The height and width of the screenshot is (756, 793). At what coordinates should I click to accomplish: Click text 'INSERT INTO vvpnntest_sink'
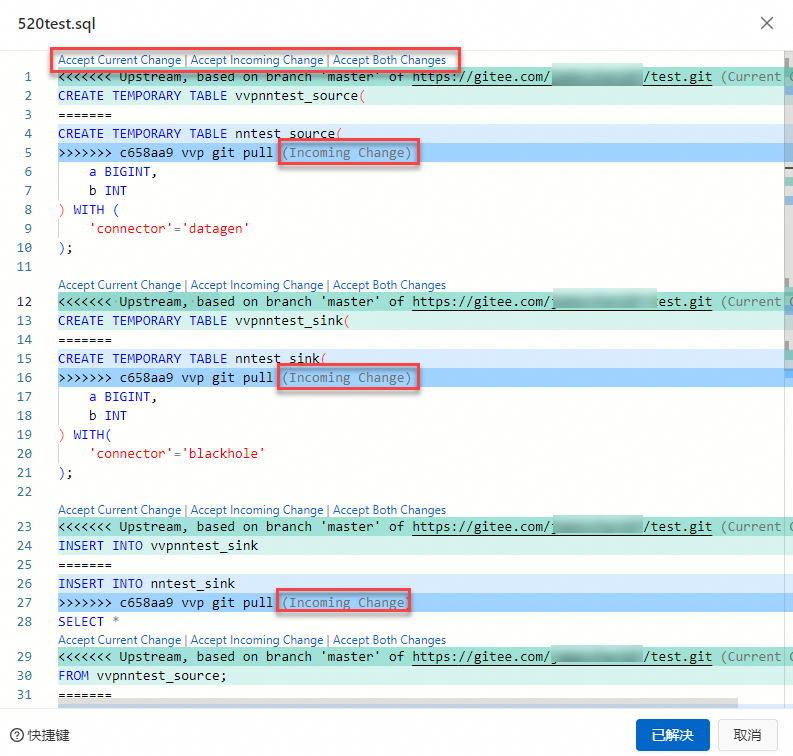(158, 546)
